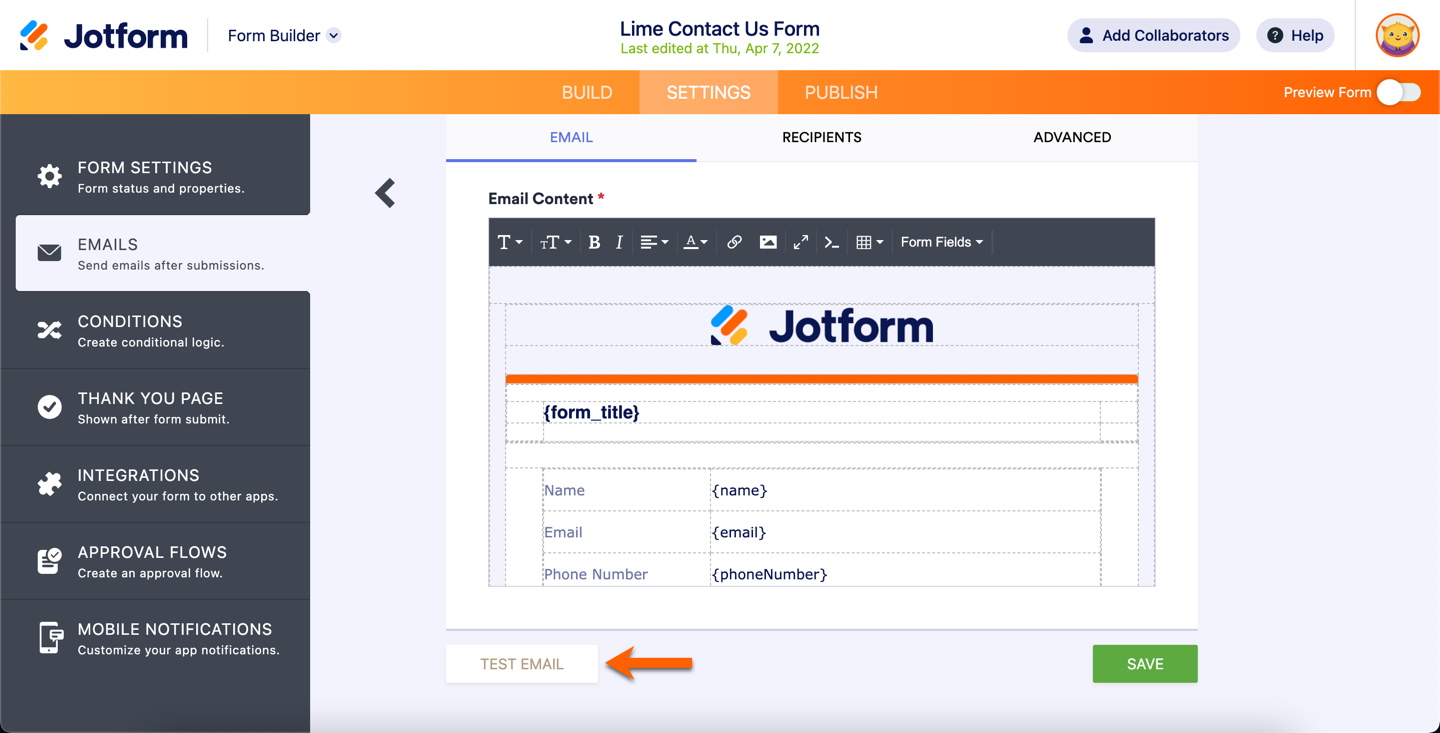The image size is (1440, 733).
Task: Switch to the SETTINGS tab
Action: (x=709, y=92)
